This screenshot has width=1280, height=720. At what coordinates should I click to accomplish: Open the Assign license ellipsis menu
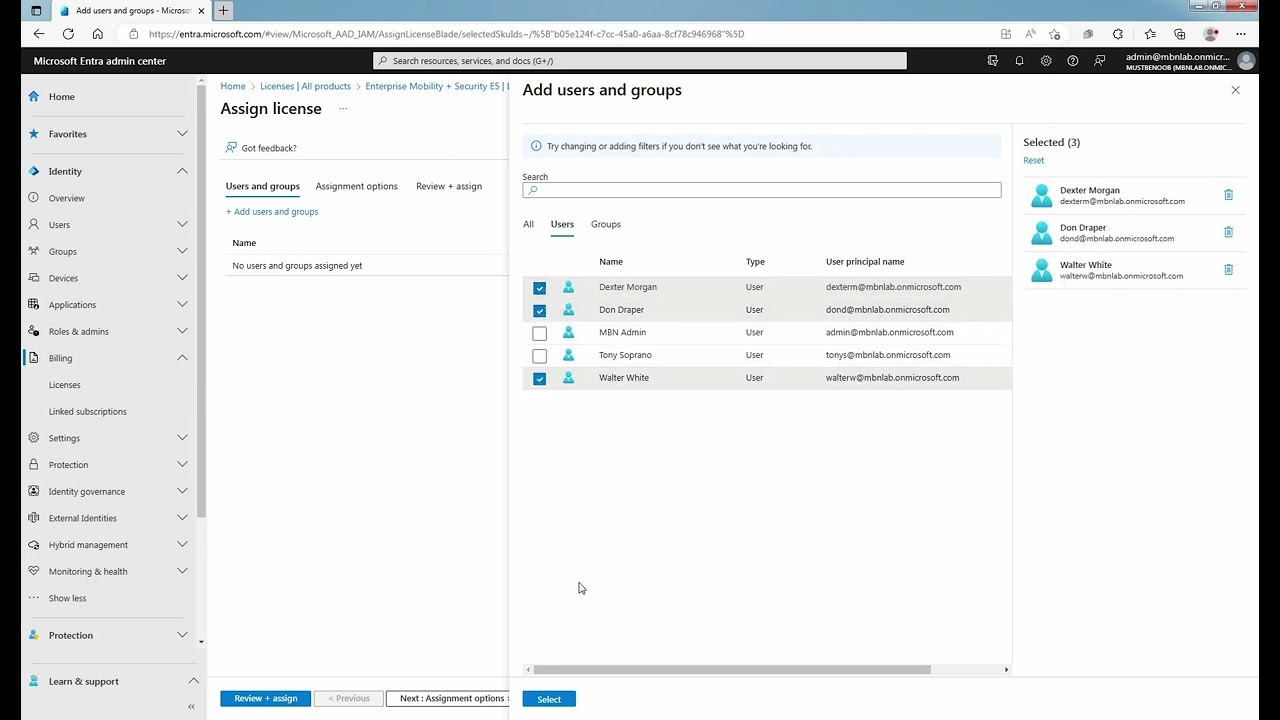tap(343, 108)
